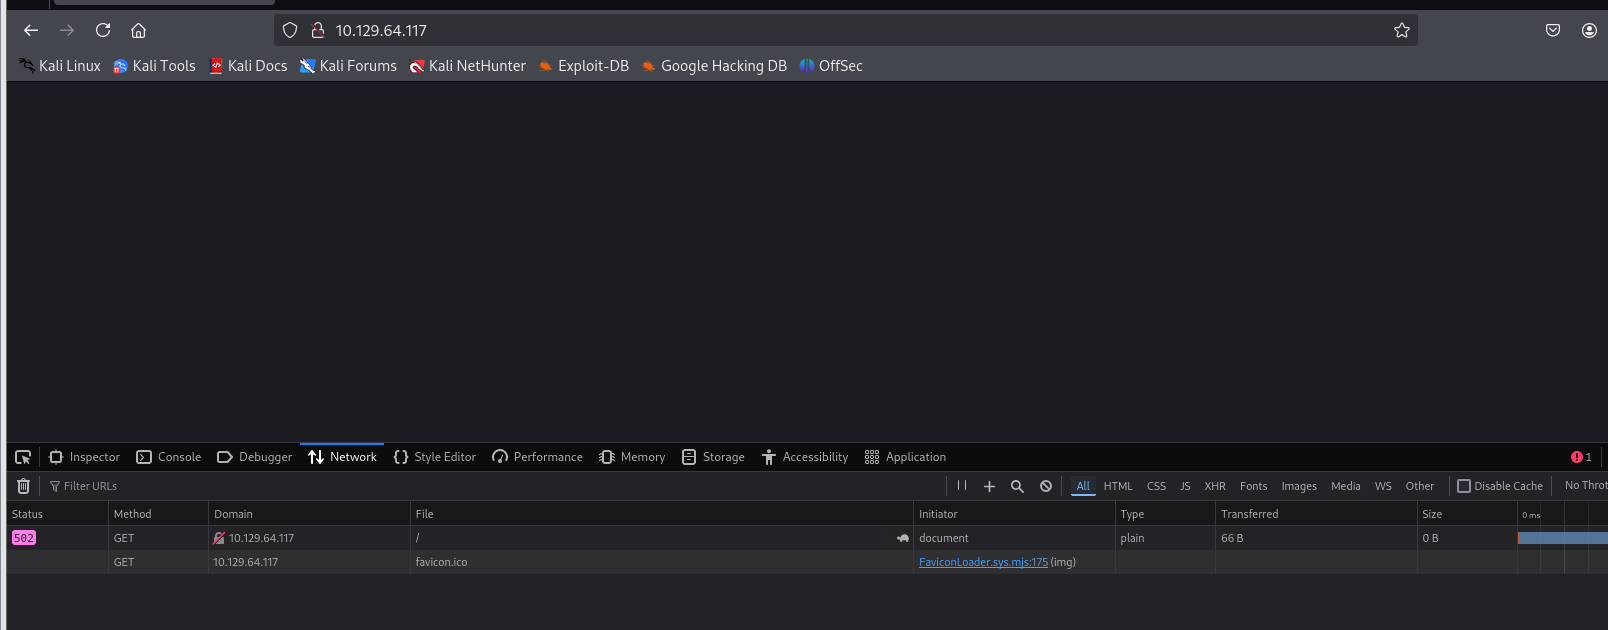Filter requests by XHR type
Screen dimensions: 1608x630
coord(1215,486)
